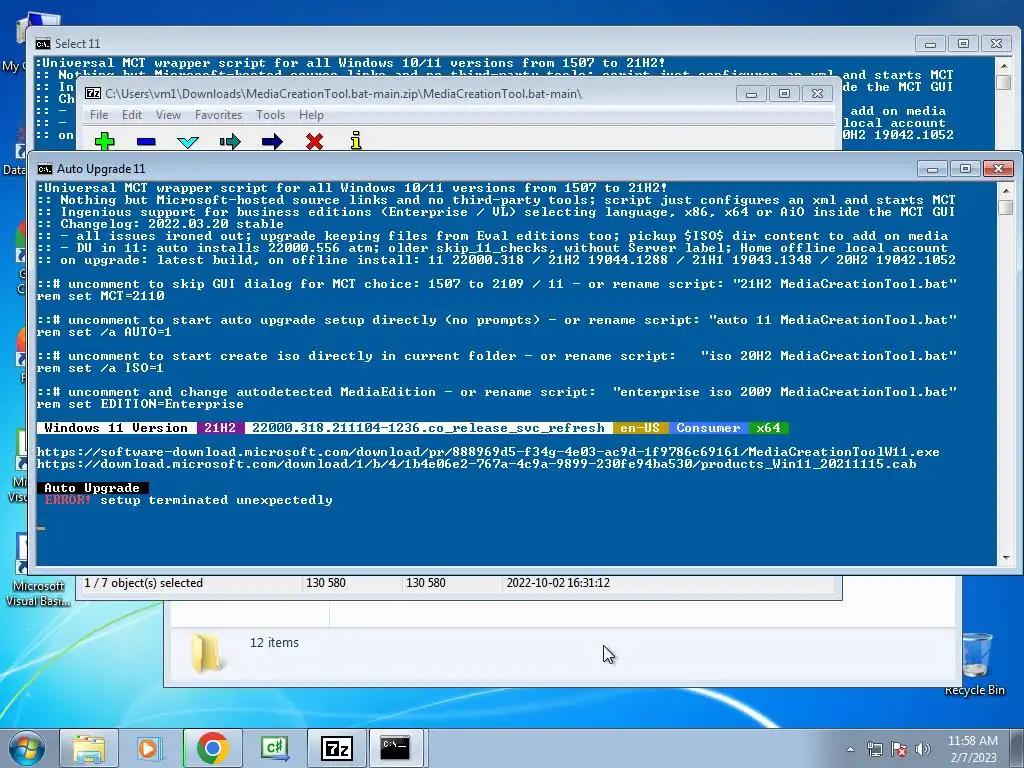Click the products_Win11_20211115.cab URL line
Screen dimensions: 1024x768
(476, 464)
